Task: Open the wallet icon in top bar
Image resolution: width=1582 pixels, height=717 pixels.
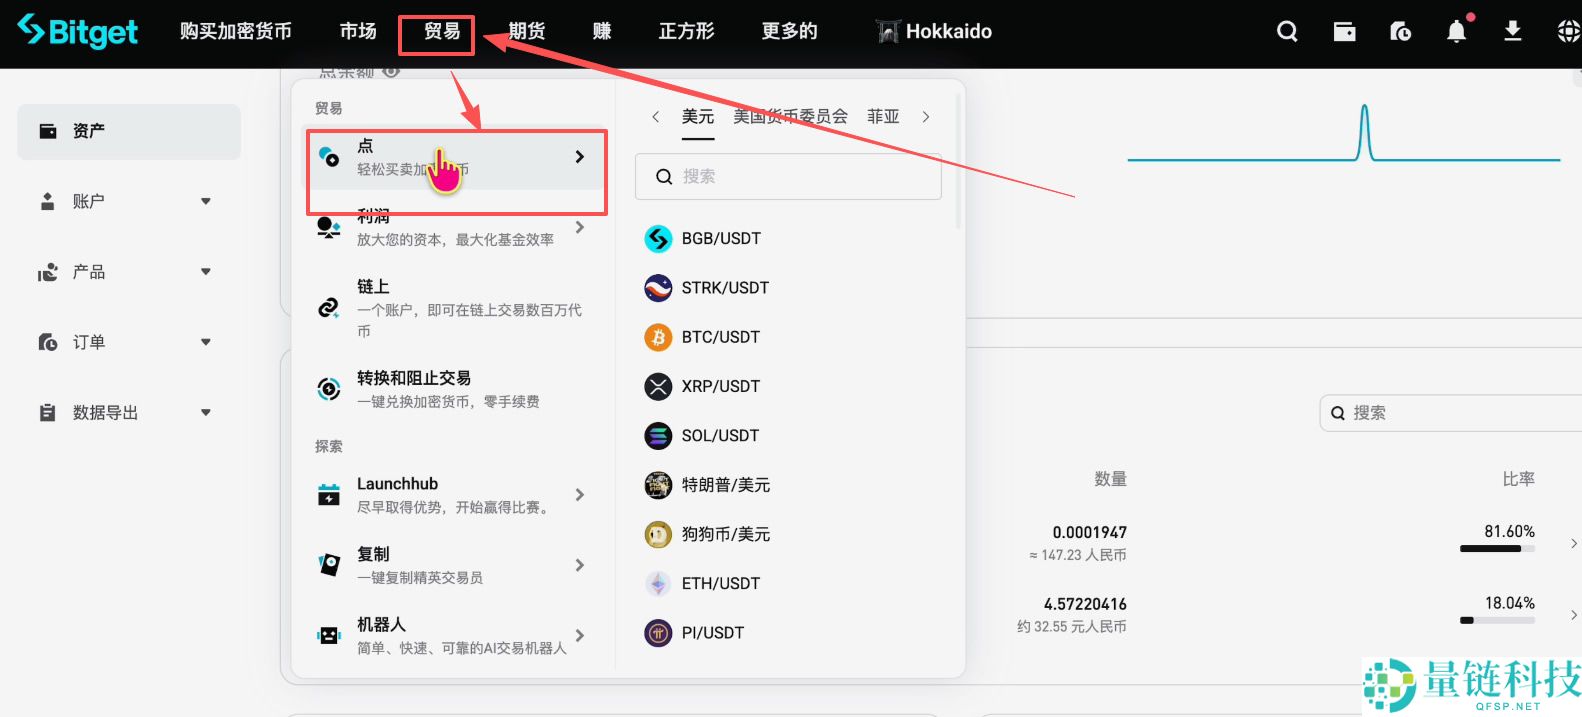Action: pyautogui.click(x=1344, y=32)
